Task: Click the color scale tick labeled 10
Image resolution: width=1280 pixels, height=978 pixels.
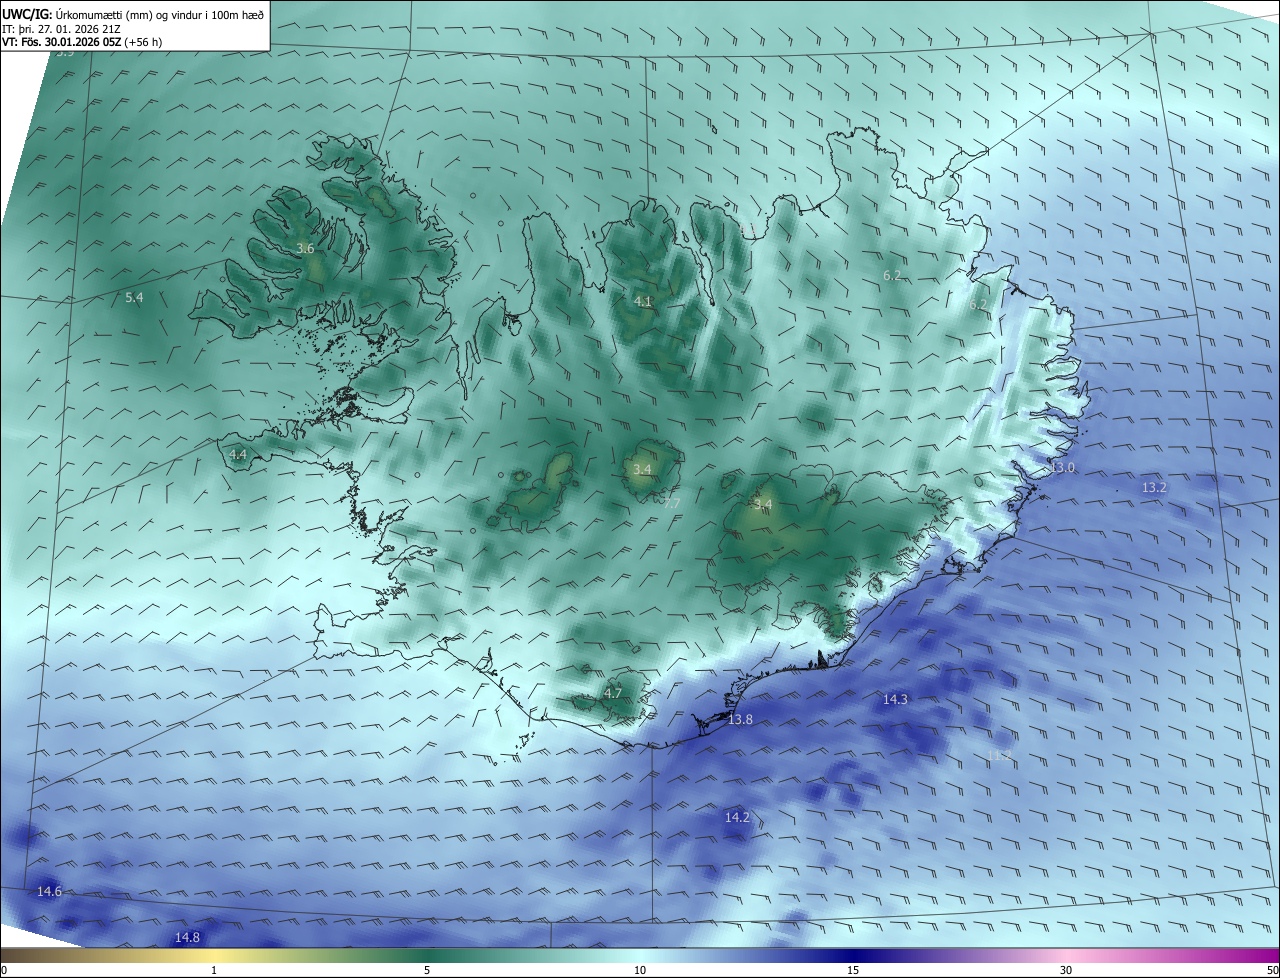Action: tap(640, 970)
